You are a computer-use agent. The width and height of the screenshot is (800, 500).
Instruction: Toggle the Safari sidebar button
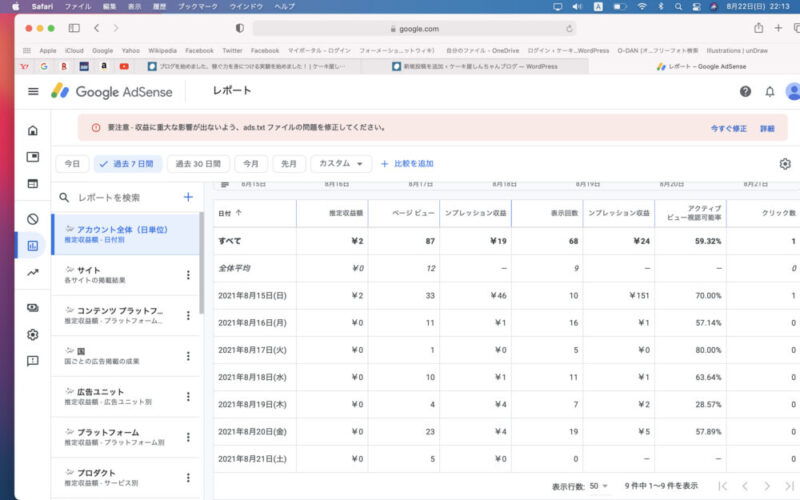click(x=74, y=28)
